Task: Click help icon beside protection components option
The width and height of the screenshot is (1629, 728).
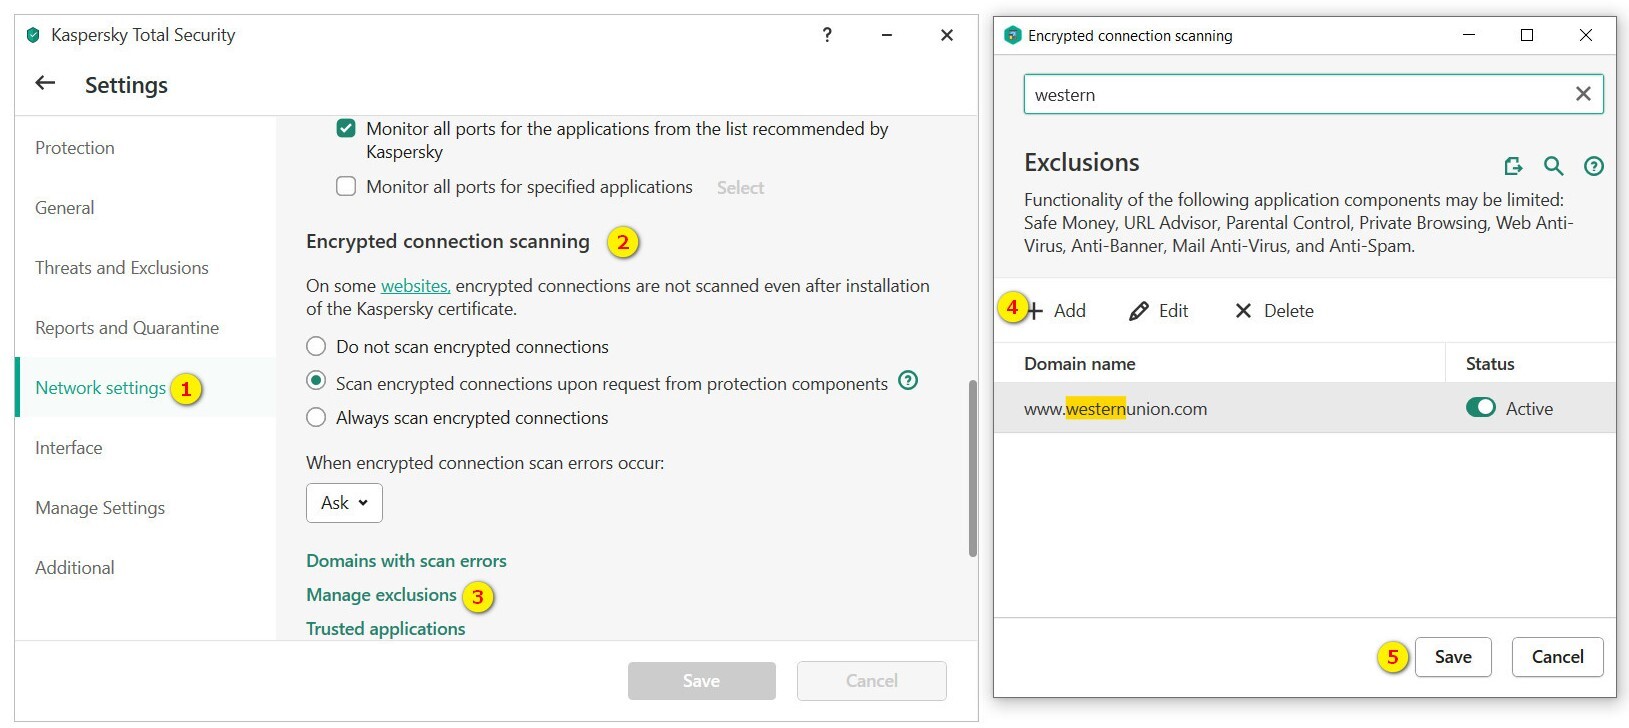Action: pyautogui.click(x=908, y=380)
